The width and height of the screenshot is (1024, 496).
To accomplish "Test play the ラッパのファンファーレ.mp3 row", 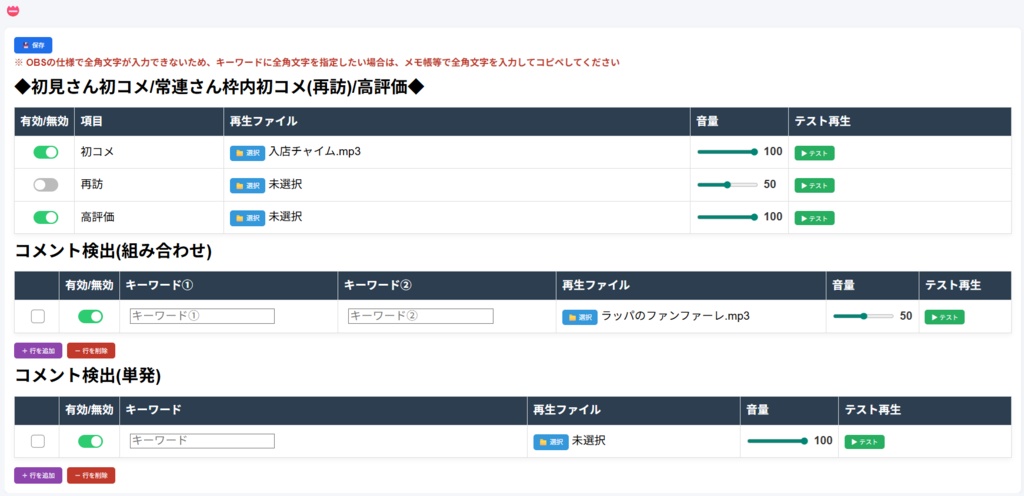I will pos(944,317).
